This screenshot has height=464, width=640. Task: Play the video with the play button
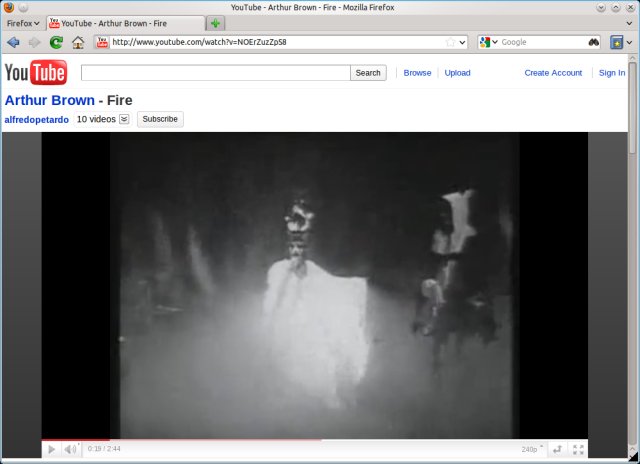(51, 449)
